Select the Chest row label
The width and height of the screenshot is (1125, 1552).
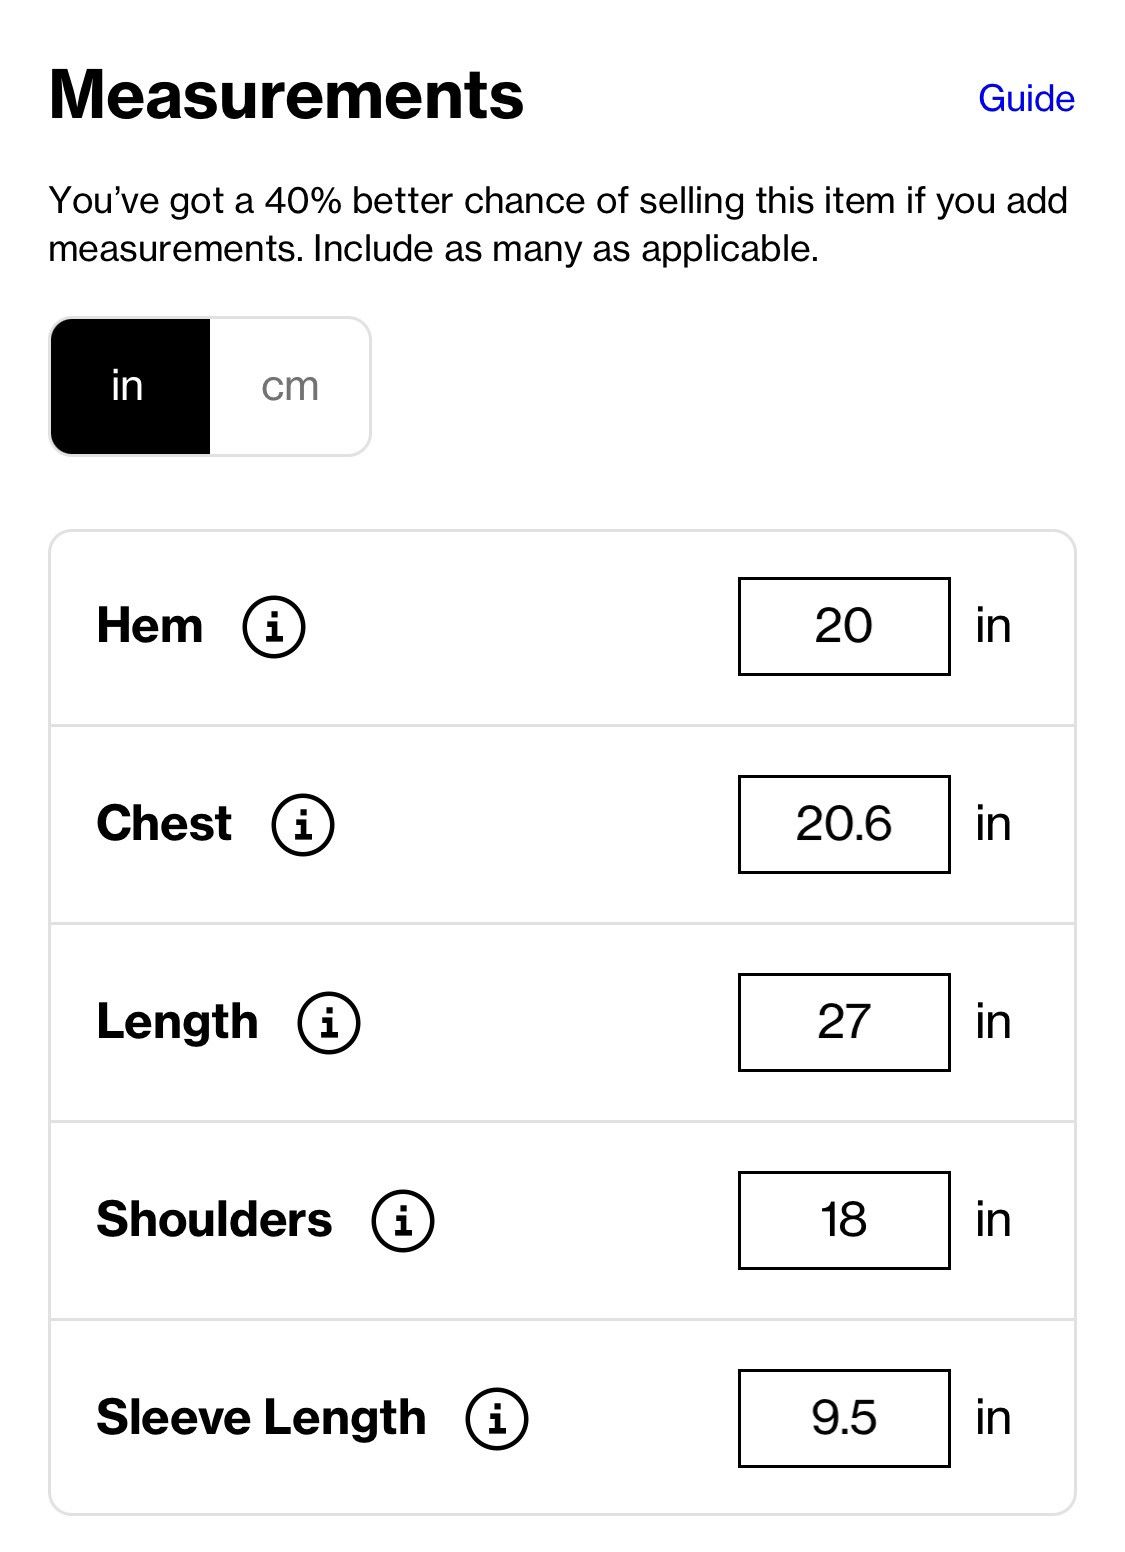click(164, 824)
